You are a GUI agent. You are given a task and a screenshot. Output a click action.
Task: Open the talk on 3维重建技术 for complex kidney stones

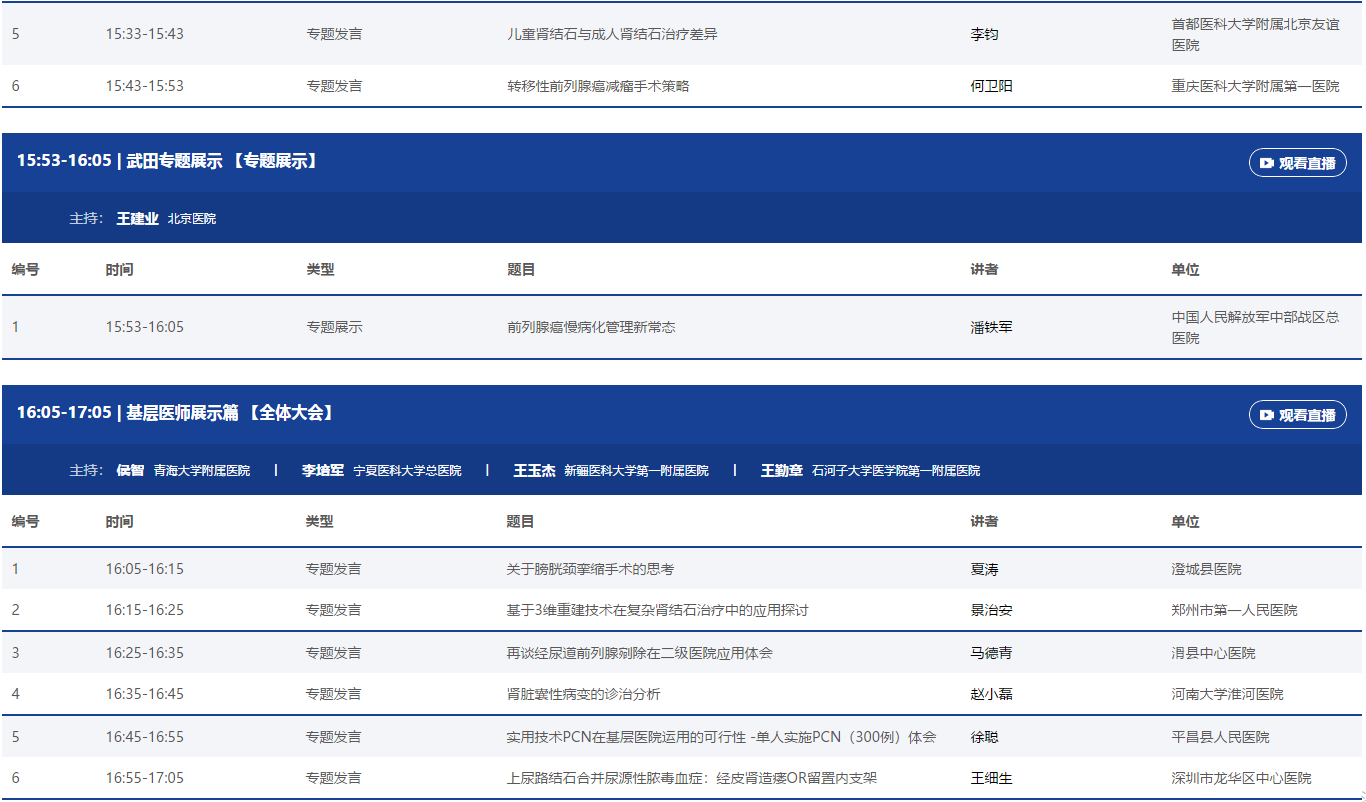[657, 610]
